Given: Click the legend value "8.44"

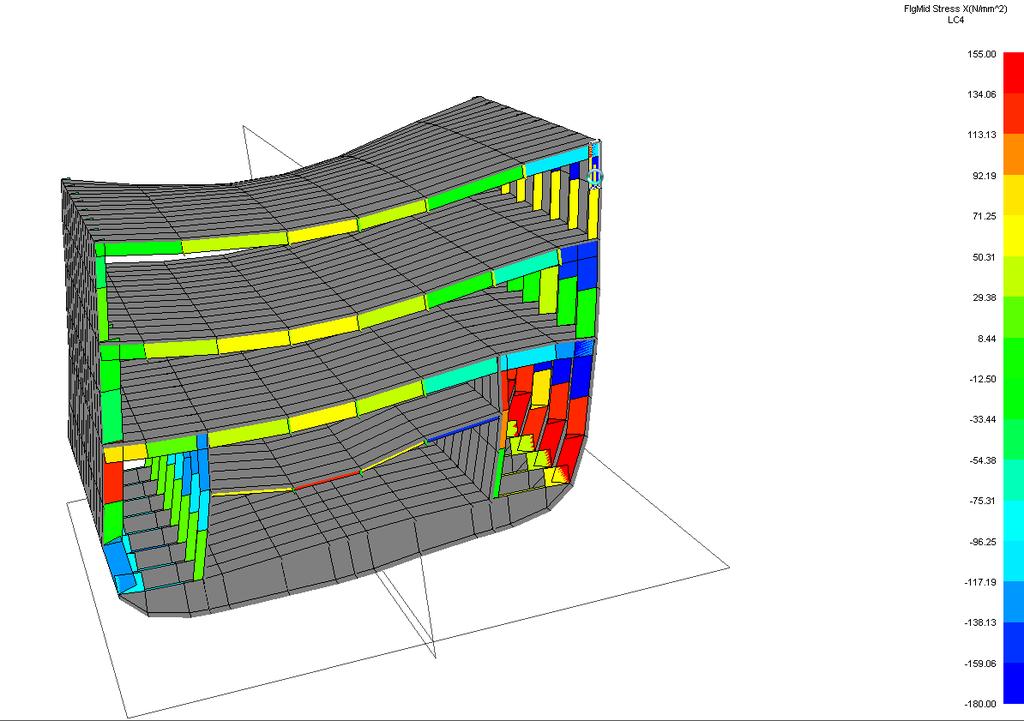Looking at the screenshot, I should 986,338.
